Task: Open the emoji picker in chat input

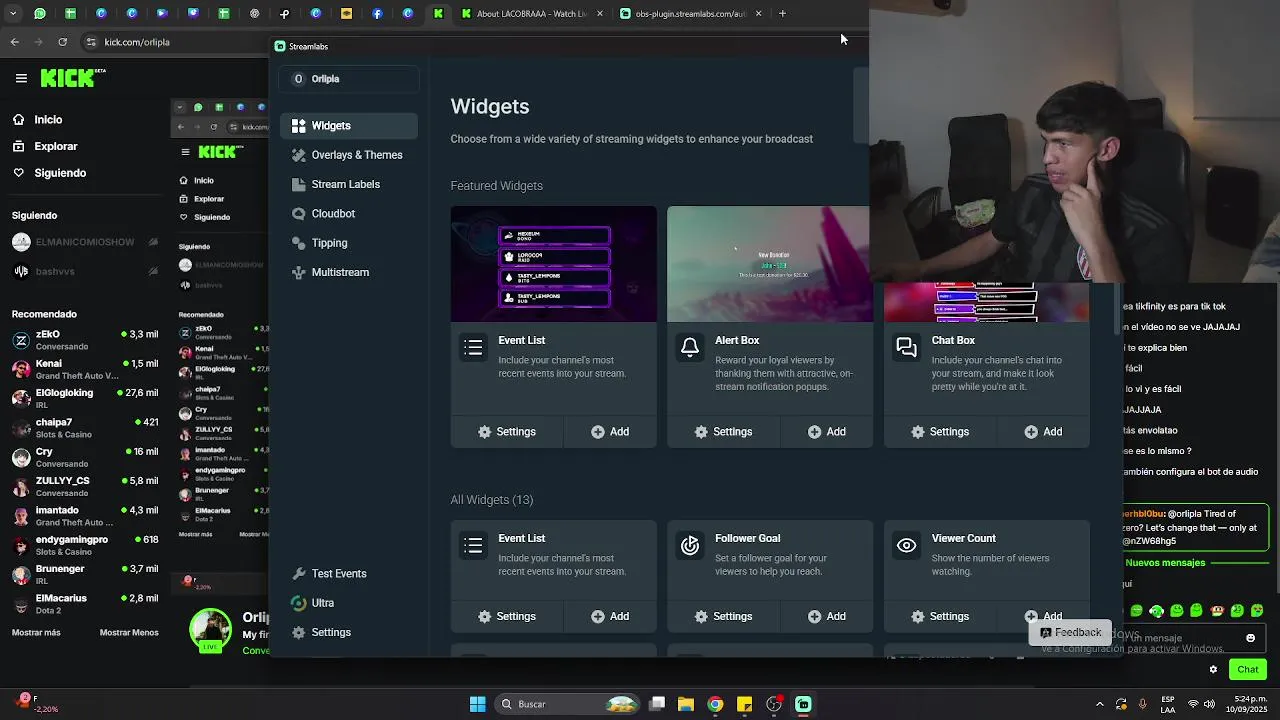Action: pos(1250,638)
